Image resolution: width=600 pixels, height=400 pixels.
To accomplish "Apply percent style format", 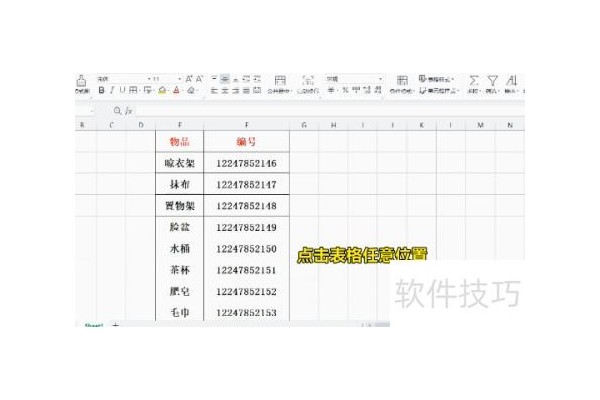I will tap(345, 90).
